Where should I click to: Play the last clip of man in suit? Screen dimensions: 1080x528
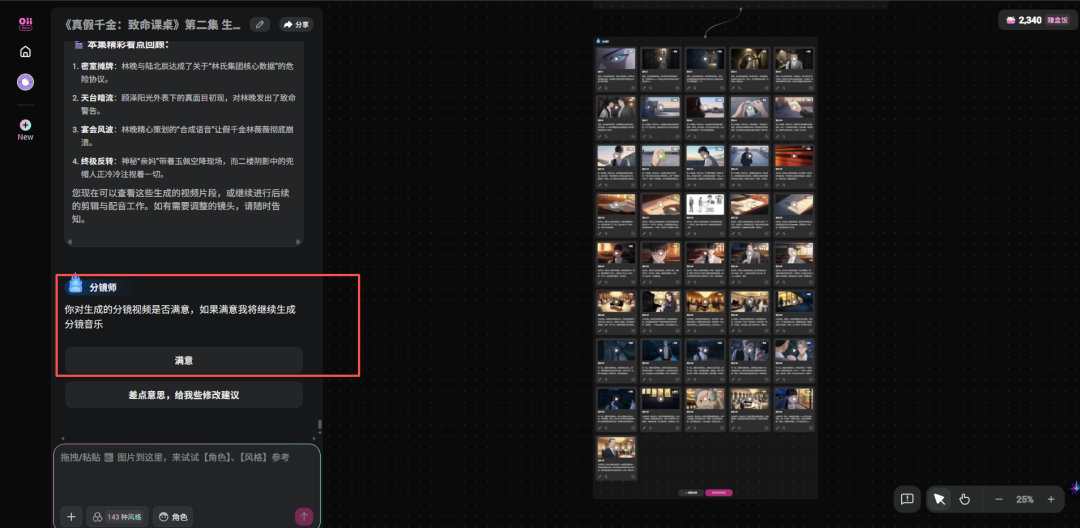point(616,447)
